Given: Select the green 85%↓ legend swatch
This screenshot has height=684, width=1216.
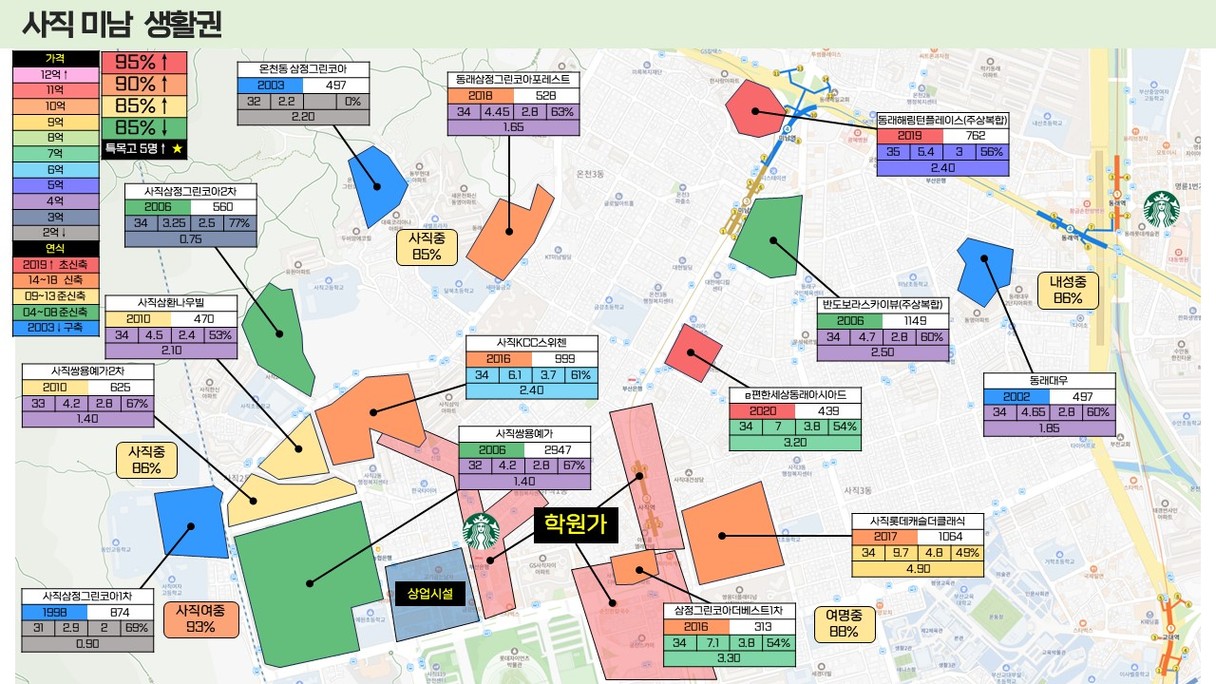Looking at the screenshot, I should point(143,128).
